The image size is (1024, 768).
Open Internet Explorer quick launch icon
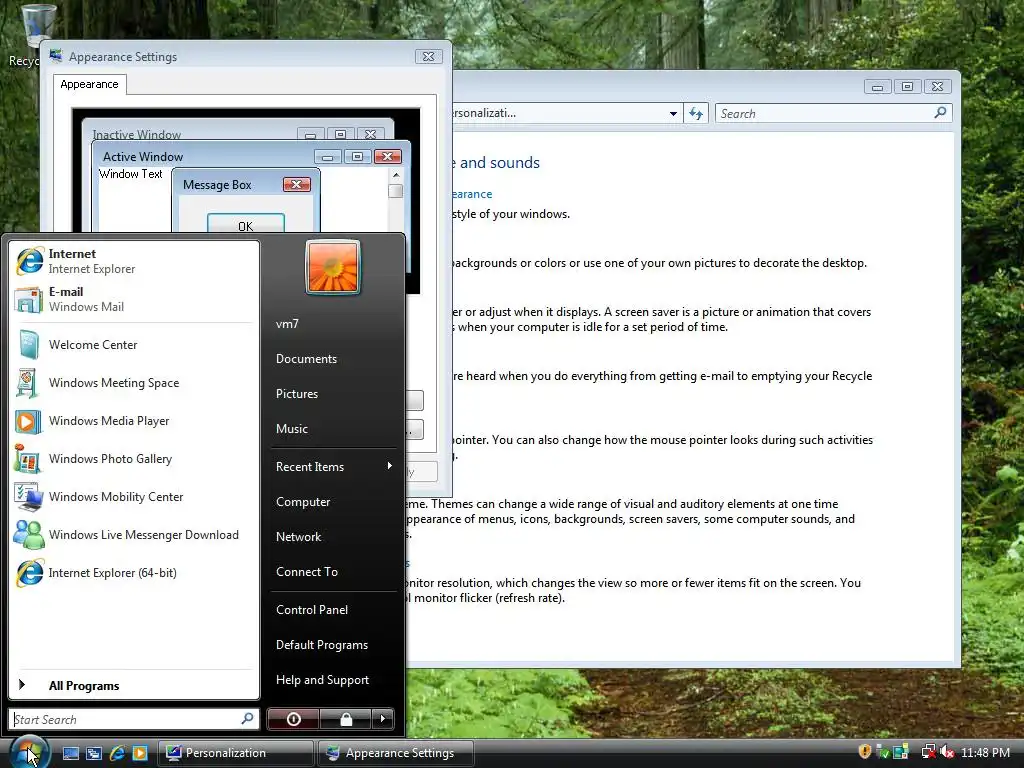[x=118, y=753]
